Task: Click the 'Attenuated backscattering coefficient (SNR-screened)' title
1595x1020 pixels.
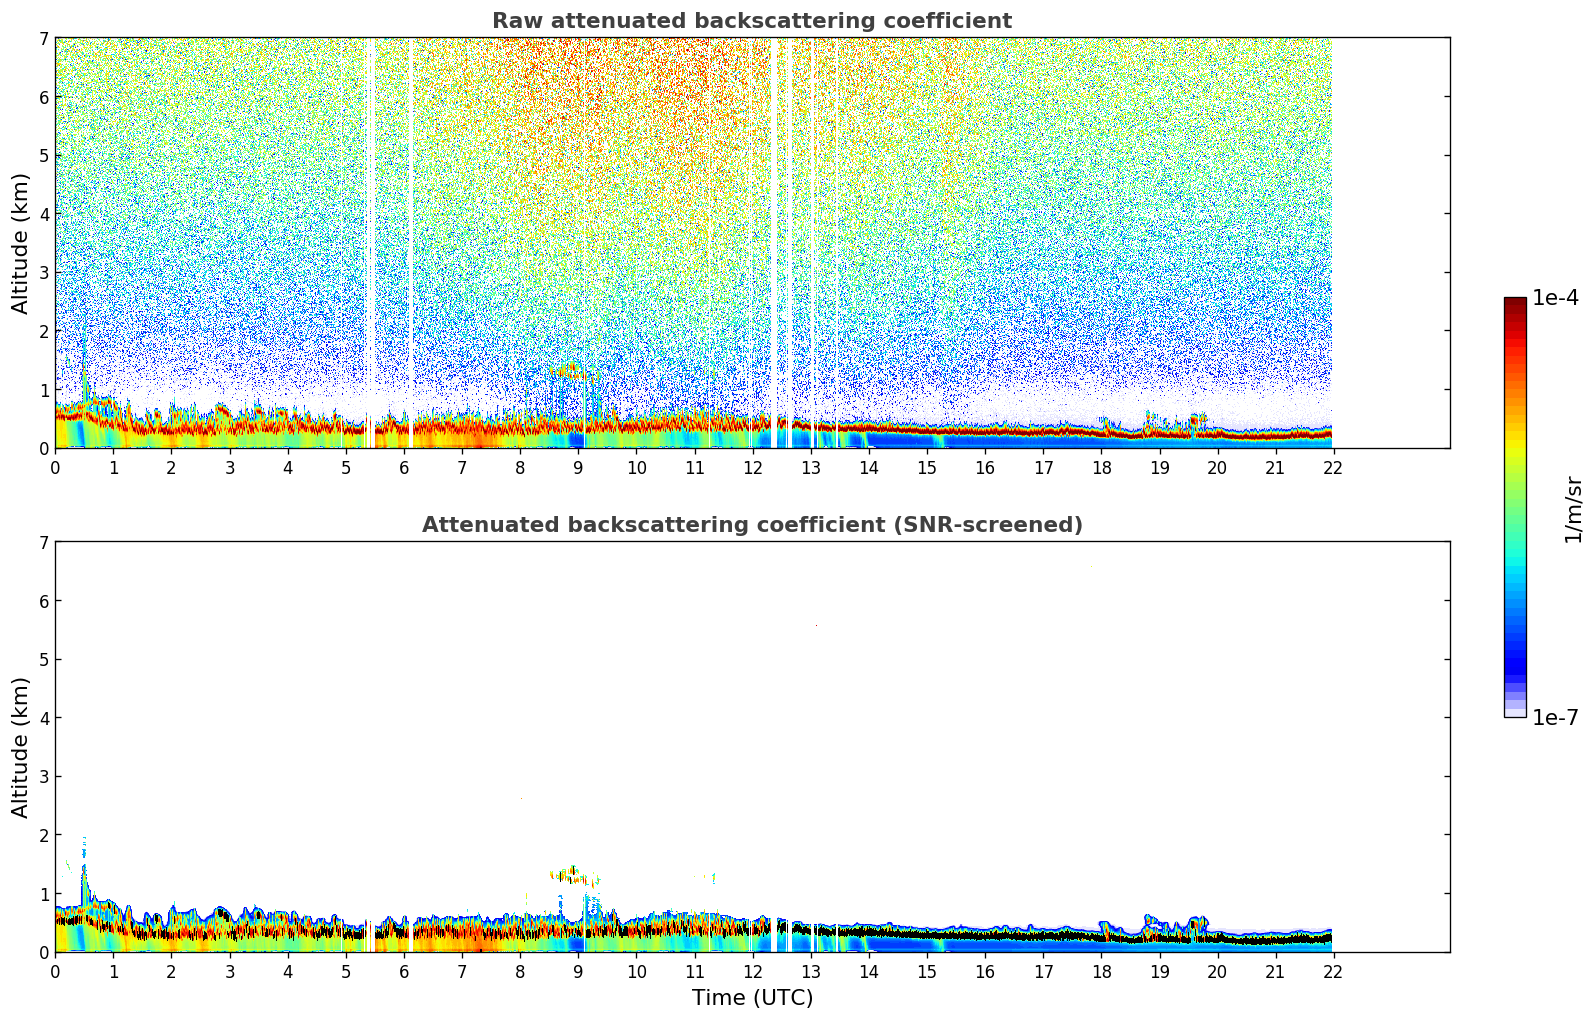Action: coord(751,525)
